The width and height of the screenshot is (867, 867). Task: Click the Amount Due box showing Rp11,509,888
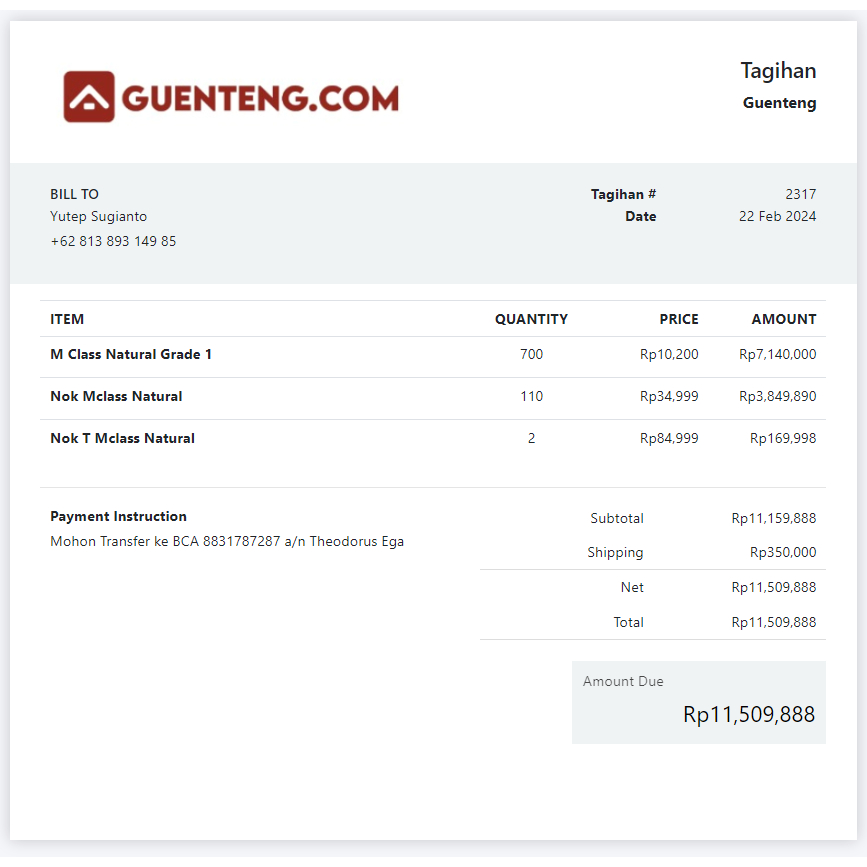[x=698, y=702]
